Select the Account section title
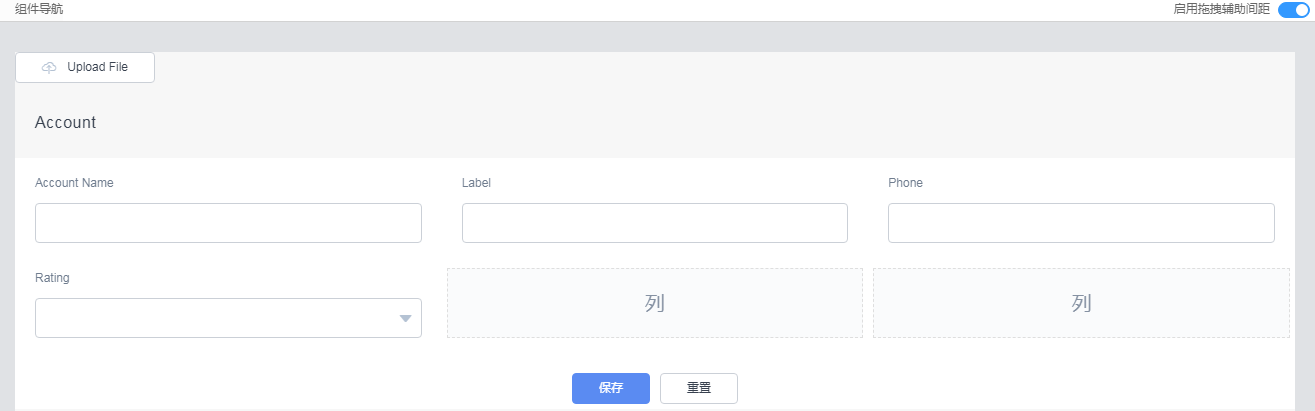The width and height of the screenshot is (1315, 411). pyautogui.click(x=65, y=122)
